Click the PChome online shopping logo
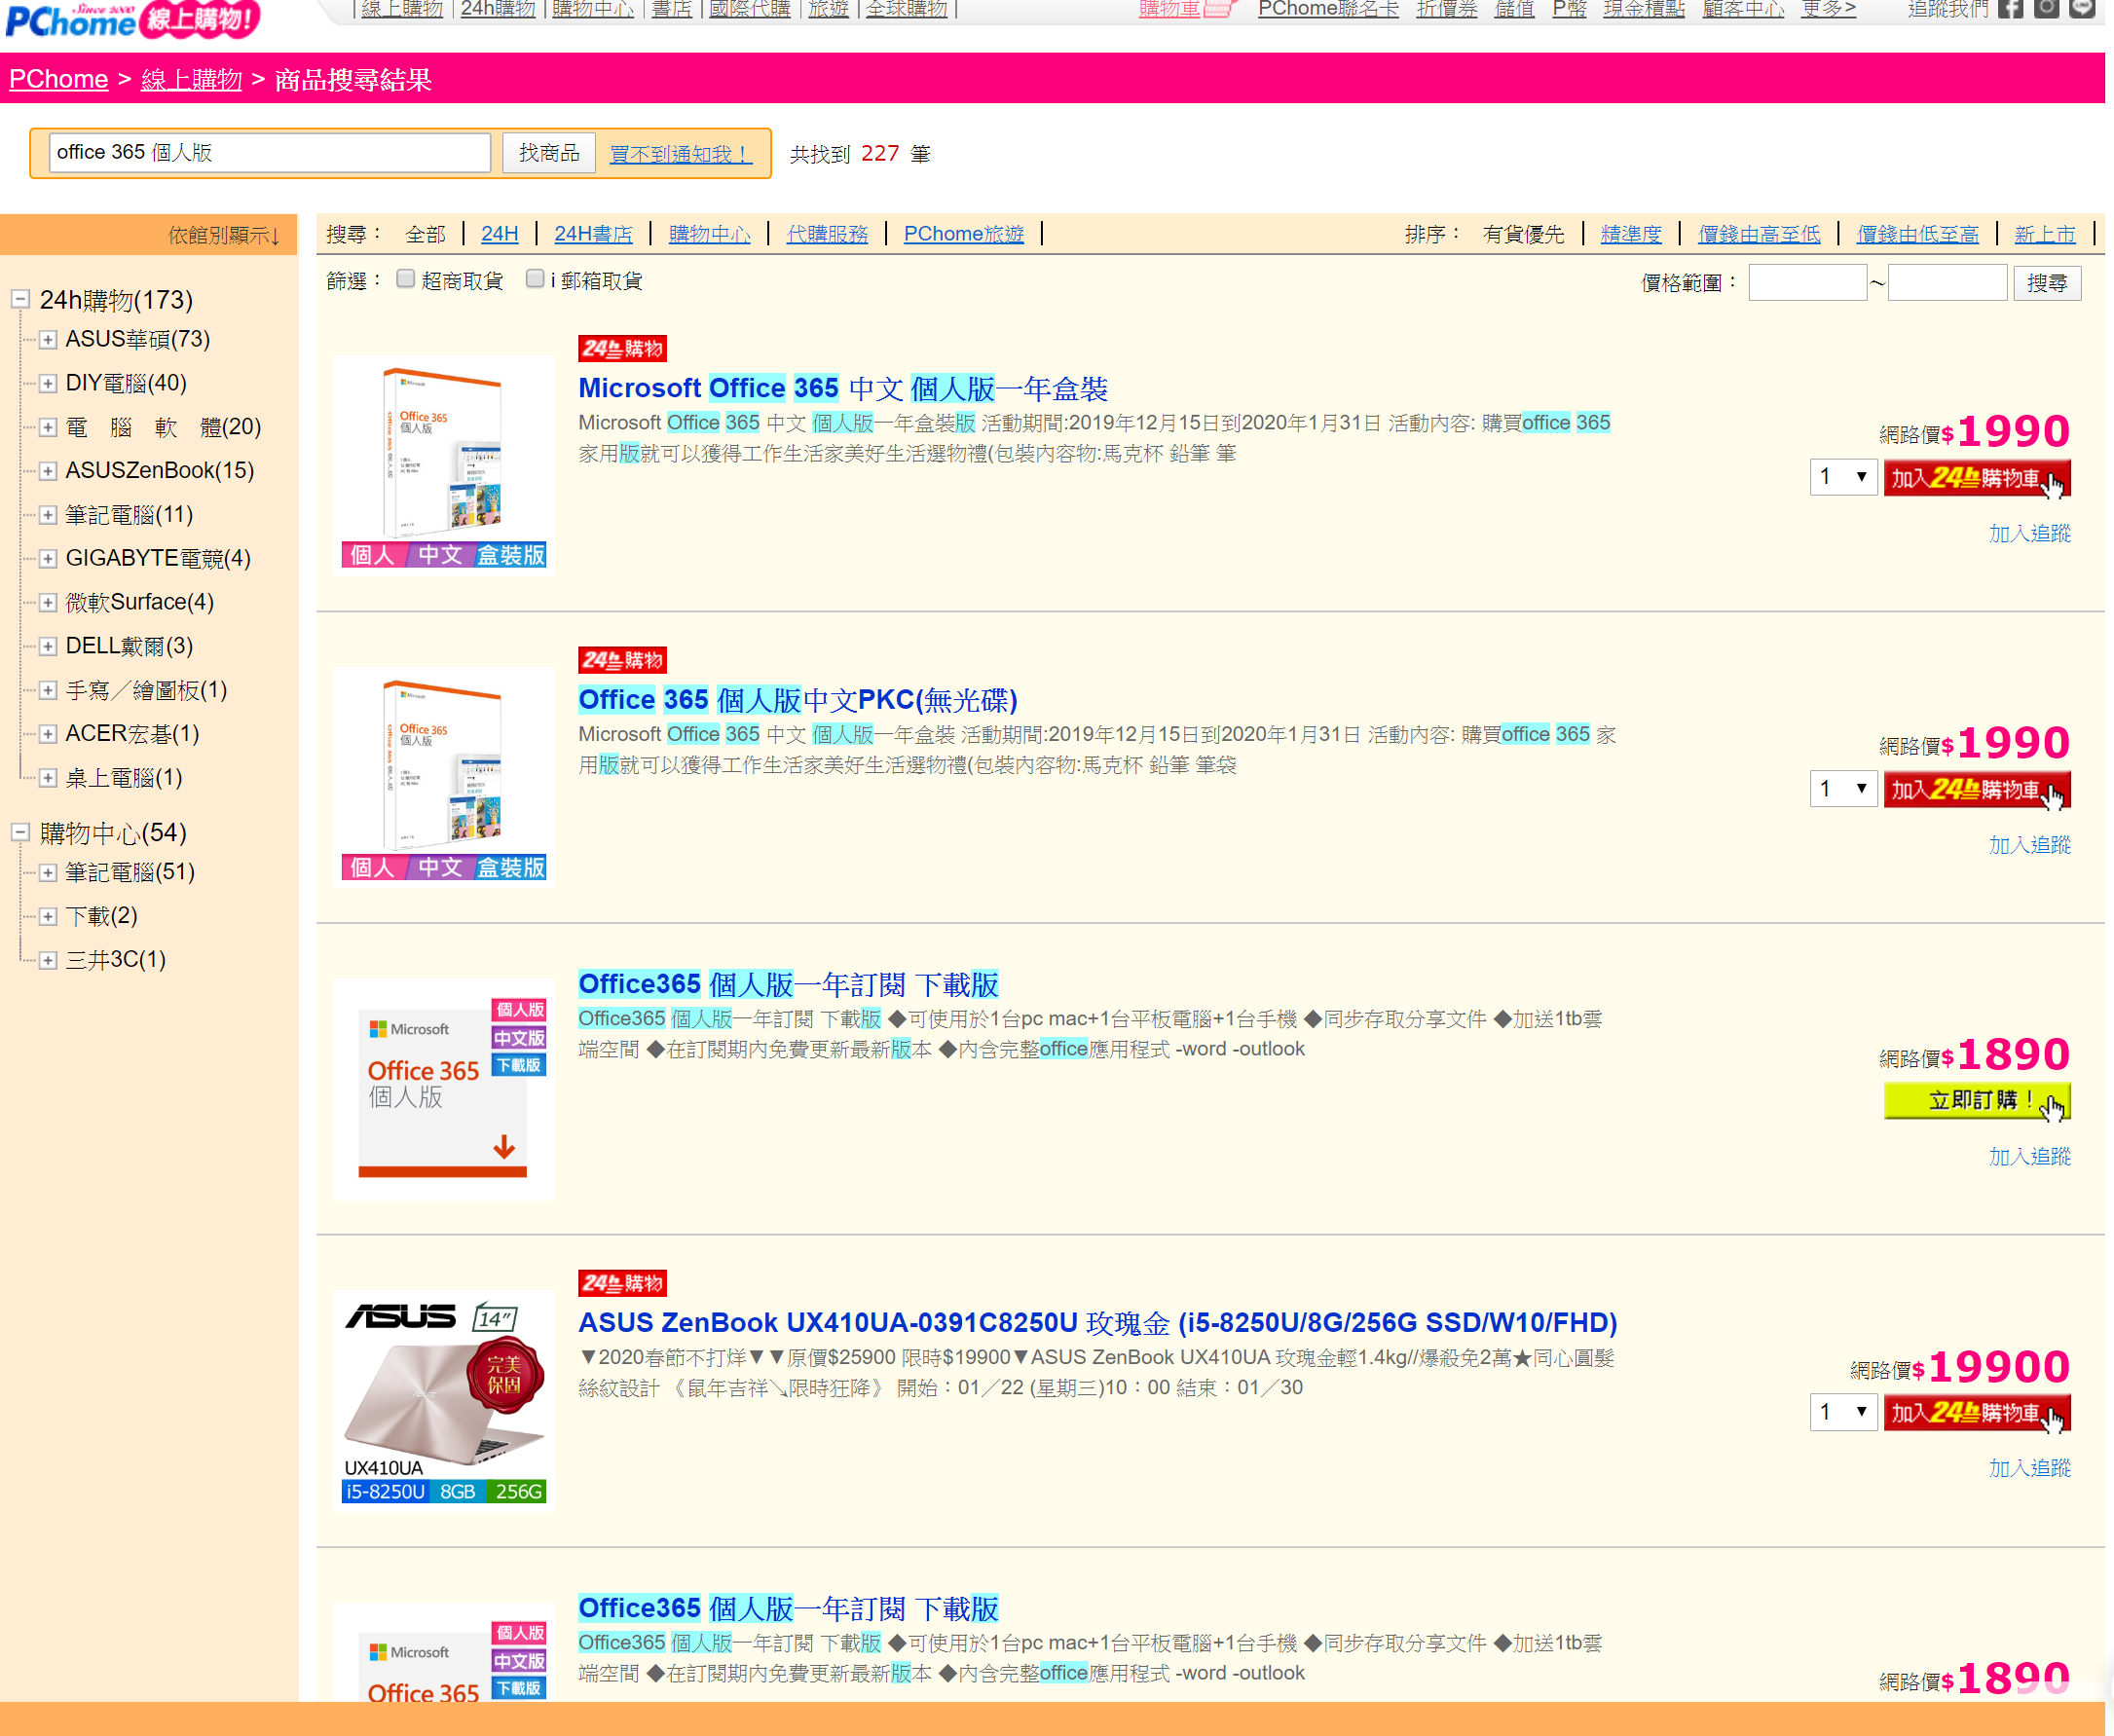Screen dimensions: 2114x1736 click(x=132, y=19)
